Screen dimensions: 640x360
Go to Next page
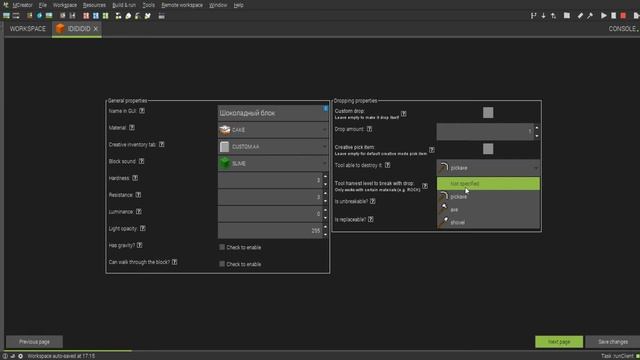(x=559, y=342)
